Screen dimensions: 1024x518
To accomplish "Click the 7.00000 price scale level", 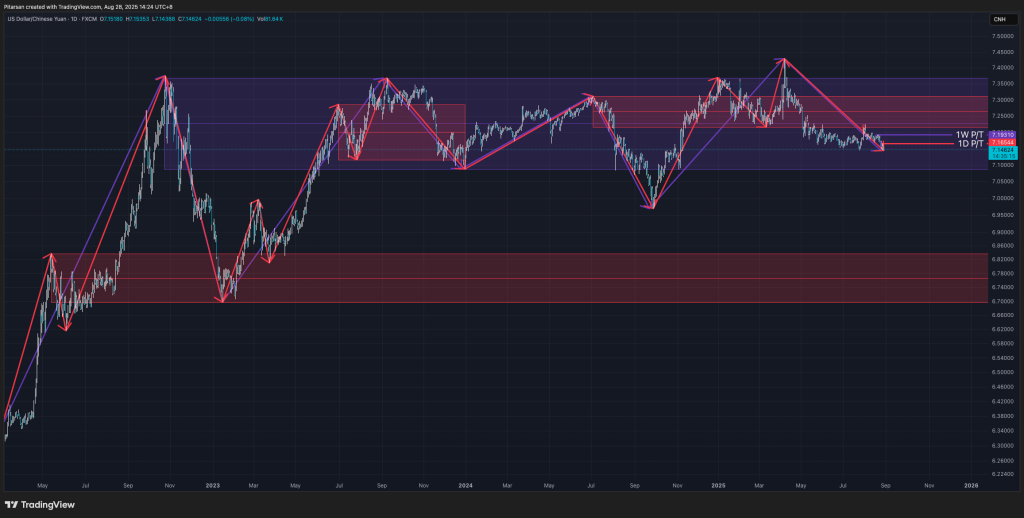I will coord(1000,199).
